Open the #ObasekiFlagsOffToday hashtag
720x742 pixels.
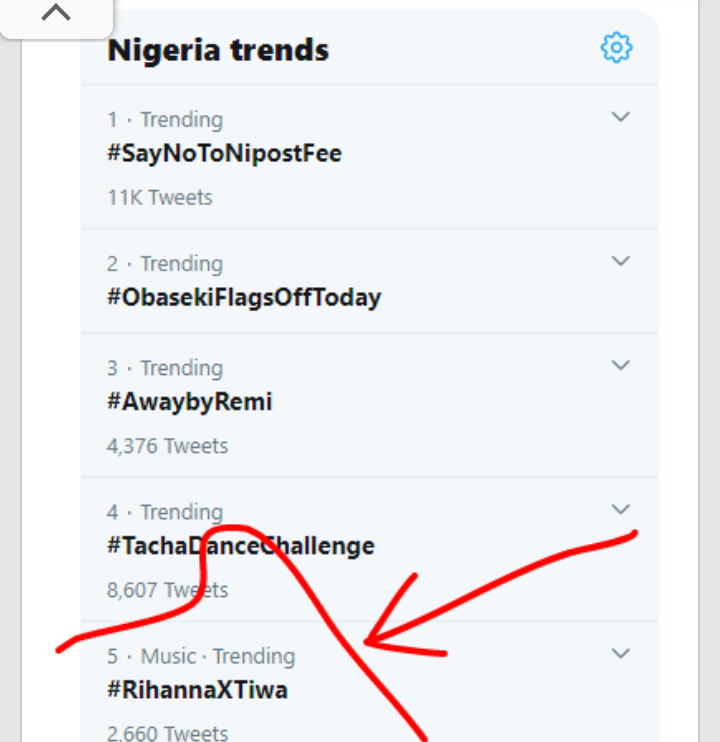(x=244, y=298)
